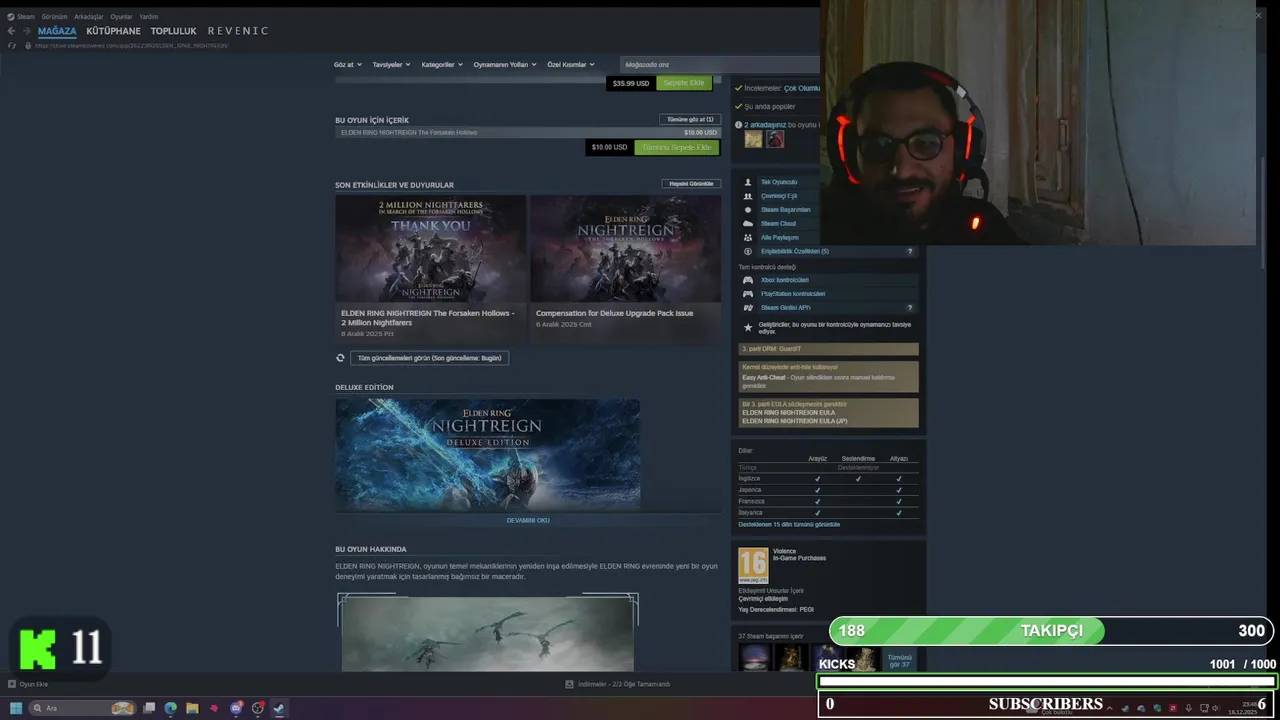This screenshot has height=720, width=1280.
Task: Click the Steam Girdisi API'ı icon
Action: click(748, 308)
